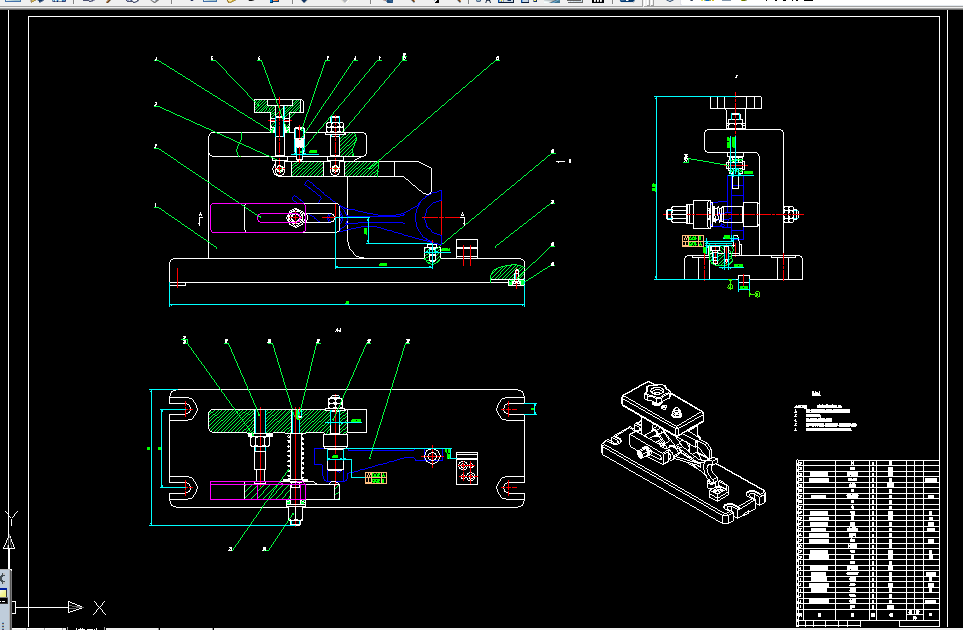Select the orange tolerance frame in the plan view
Image resolution: width=963 pixels, height=630 pixels.
click(376, 478)
